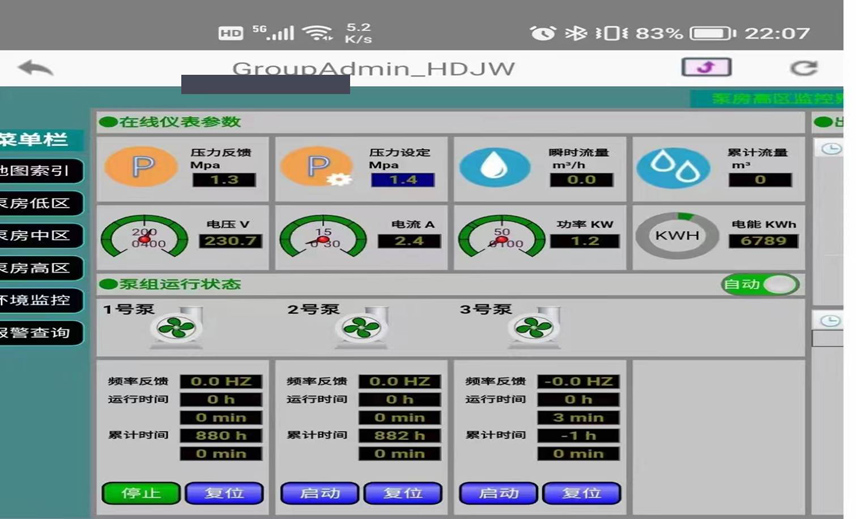
Task: Toggle the 自动 auto mode switch
Action: pos(760,285)
